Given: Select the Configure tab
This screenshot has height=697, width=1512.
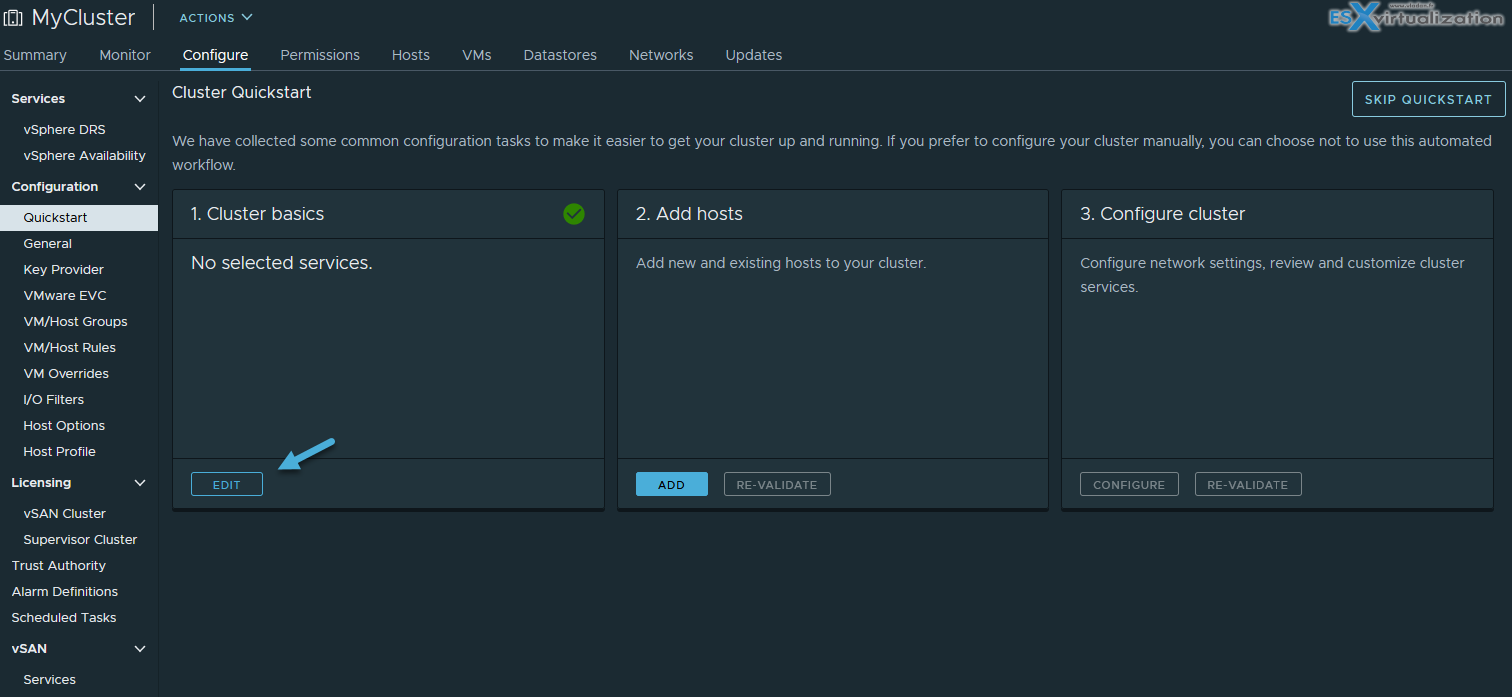Looking at the screenshot, I should (x=215, y=55).
